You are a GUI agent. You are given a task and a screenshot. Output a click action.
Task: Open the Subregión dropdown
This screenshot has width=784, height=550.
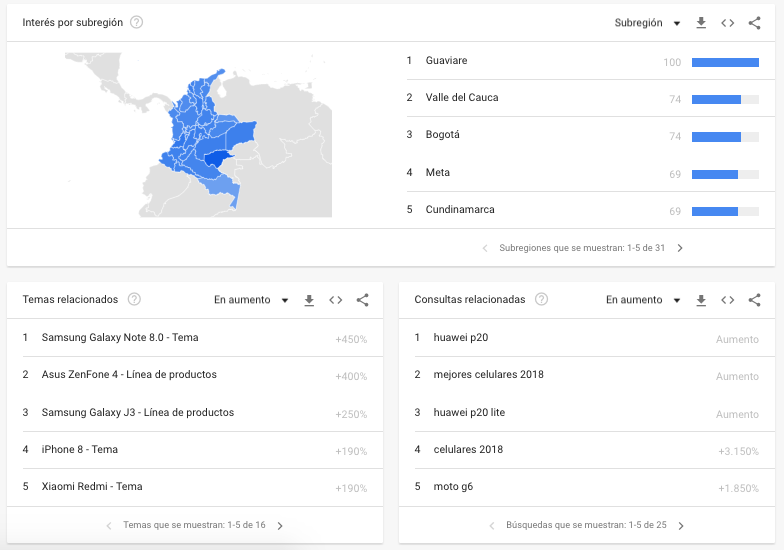648,23
